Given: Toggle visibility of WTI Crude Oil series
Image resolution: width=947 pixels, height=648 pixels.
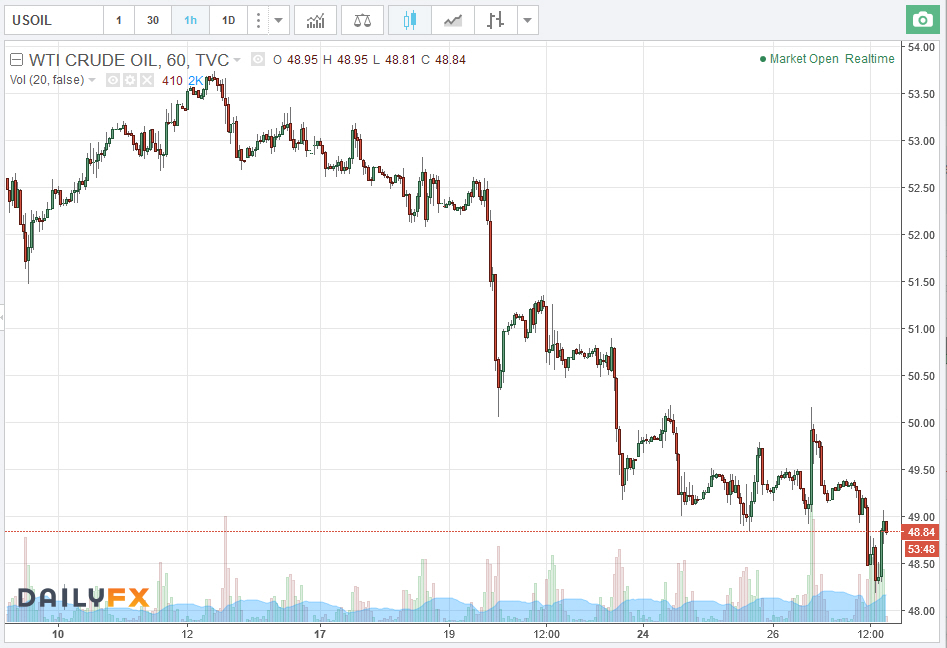Looking at the screenshot, I should point(258,59).
